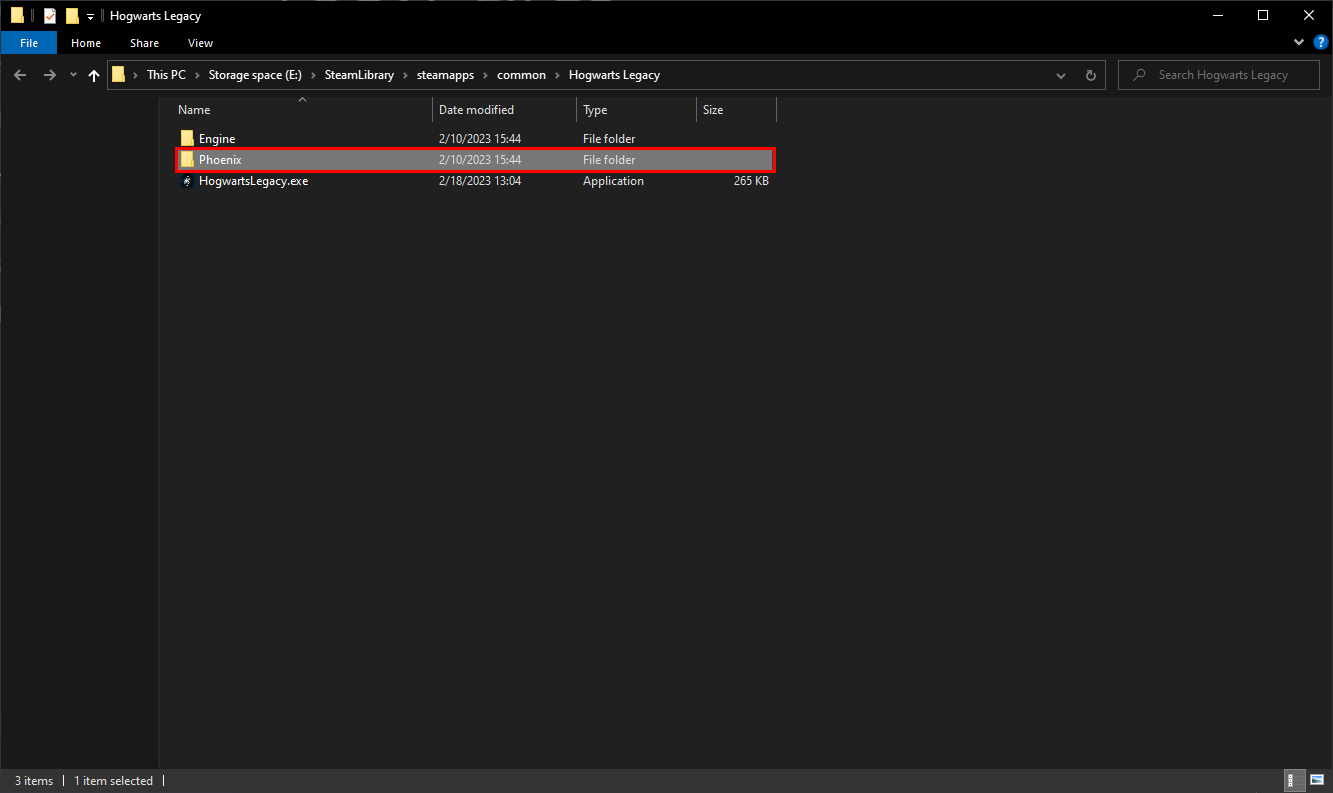1333x793 pixels.
Task: Expand the chevron after common breadcrumb
Action: (557, 75)
